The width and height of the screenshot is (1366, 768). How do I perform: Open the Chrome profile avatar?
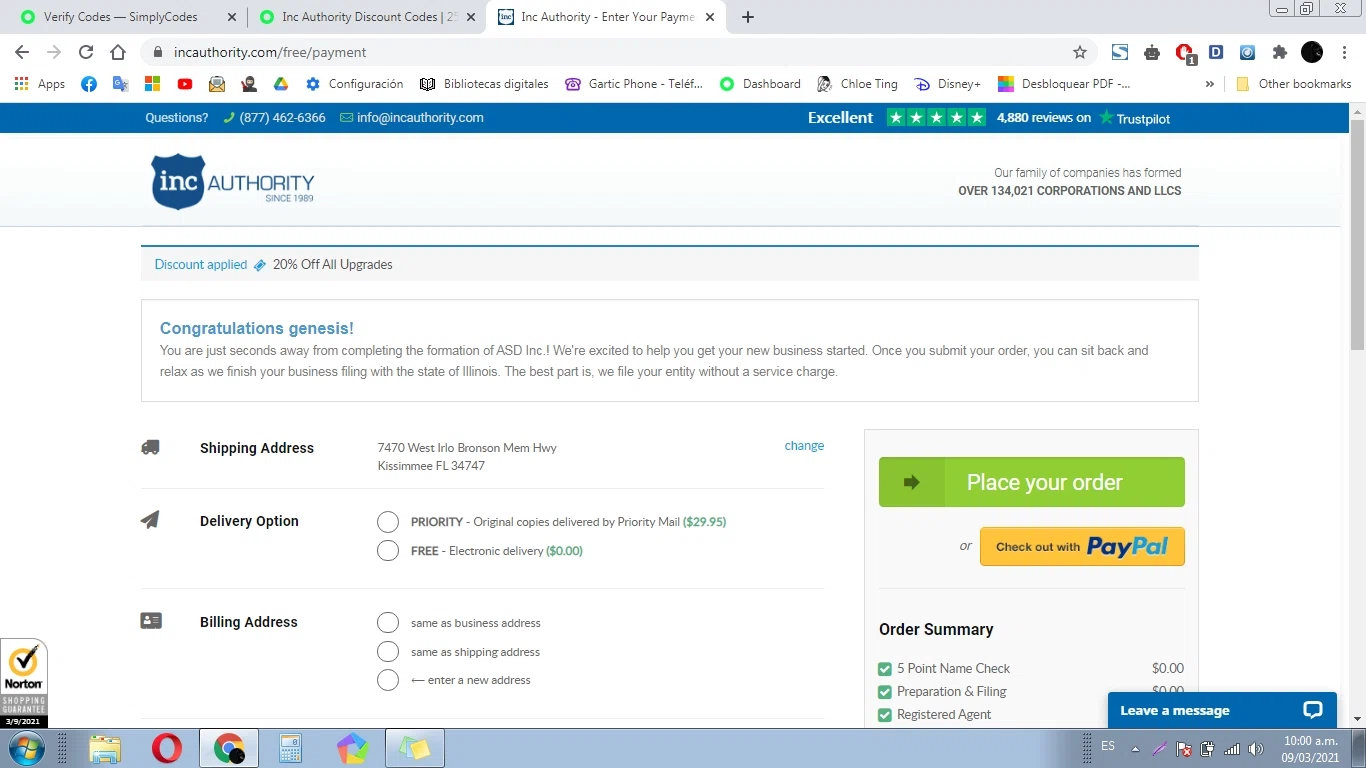(x=1312, y=52)
